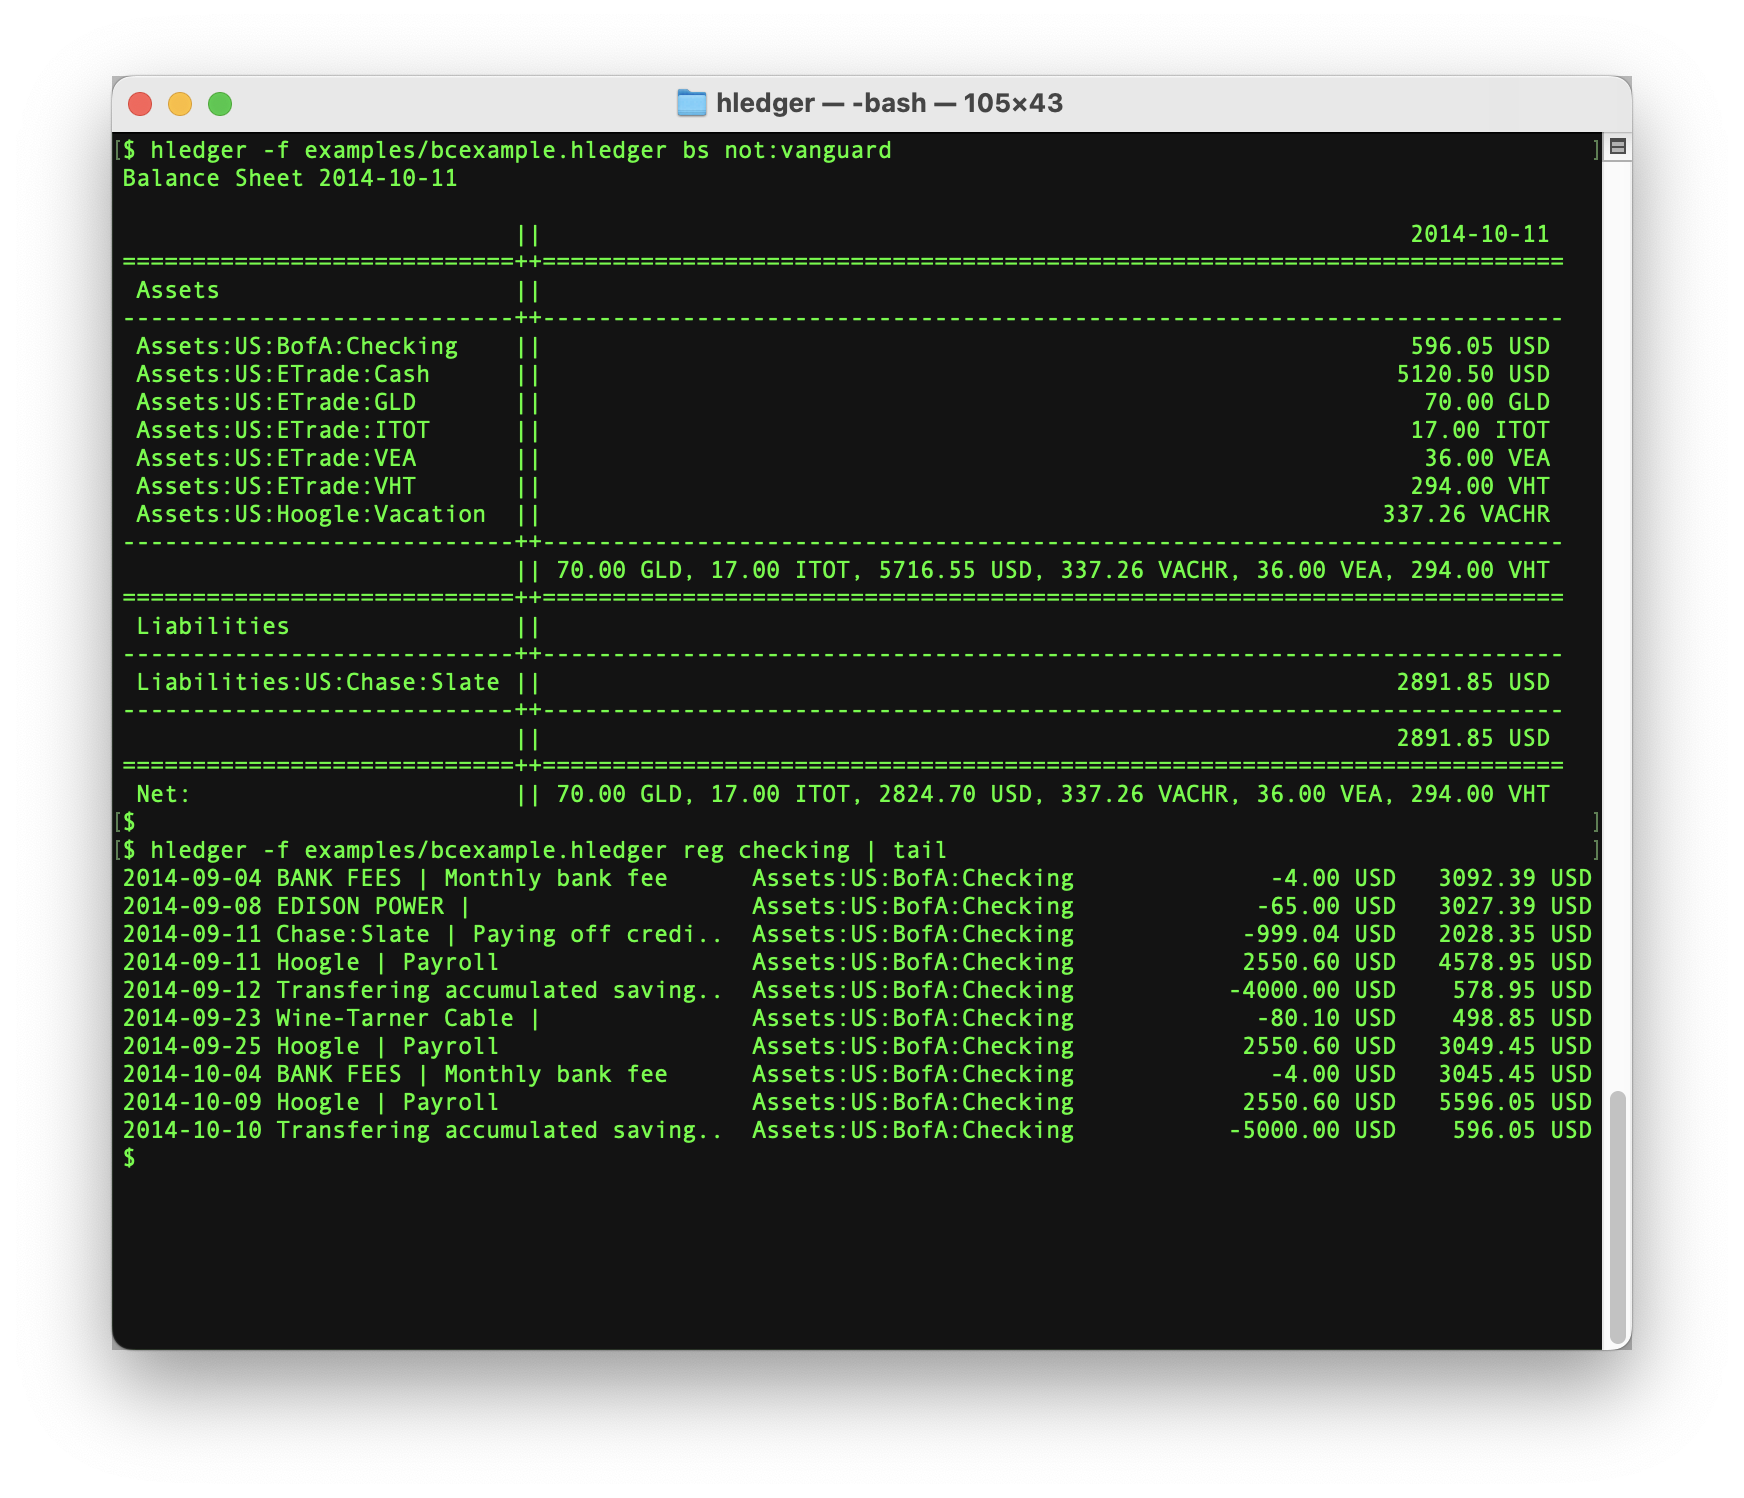This screenshot has width=1744, height=1498.
Task: Click the "Net:" label in the balance sheet
Action: pyautogui.click(x=163, y=794)
